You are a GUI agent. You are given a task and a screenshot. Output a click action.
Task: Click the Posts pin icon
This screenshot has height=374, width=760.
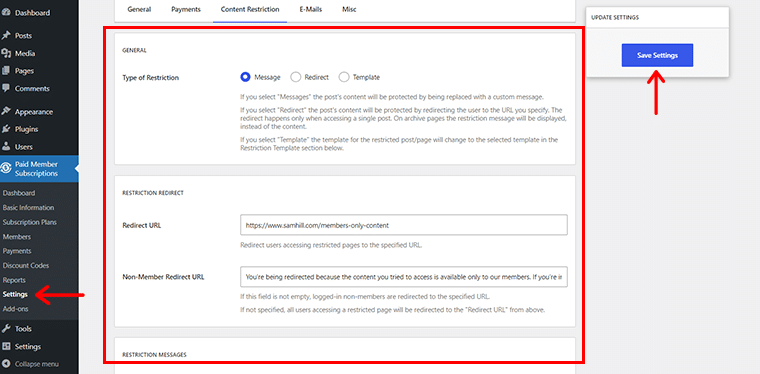point(5,36)
